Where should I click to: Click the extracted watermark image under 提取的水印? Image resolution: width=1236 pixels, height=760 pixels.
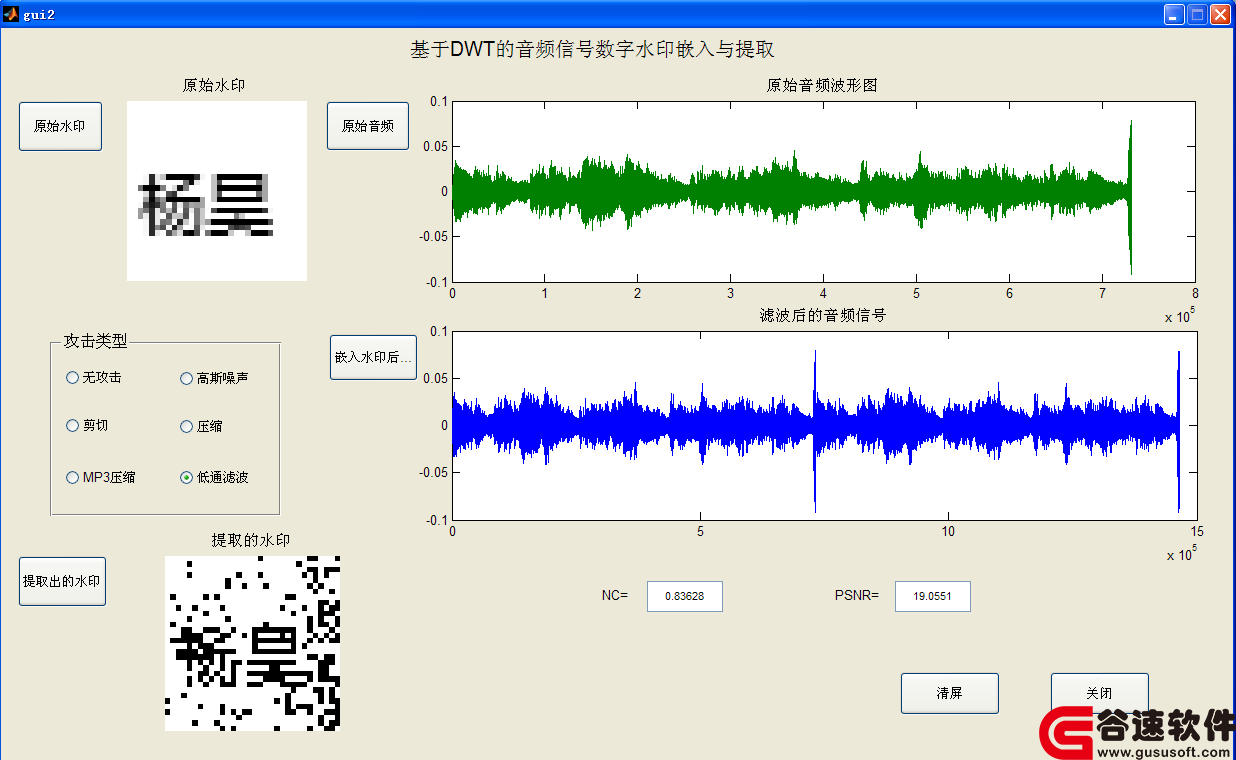coord(253,643)
